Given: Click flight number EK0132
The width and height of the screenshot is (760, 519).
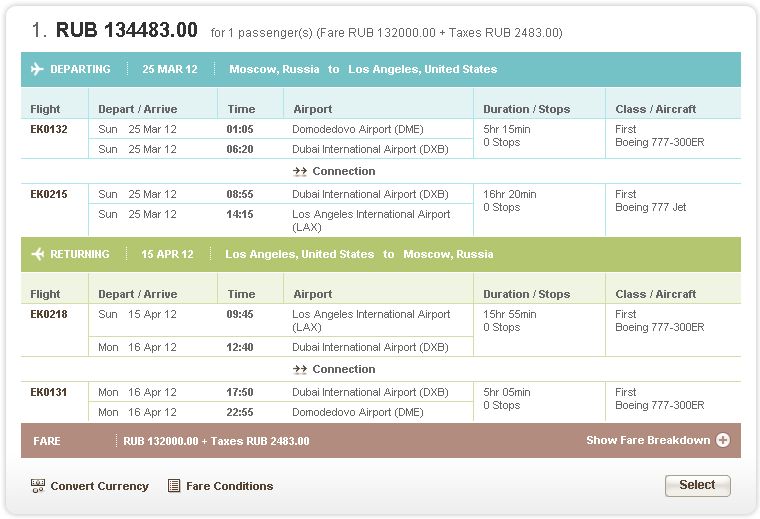Looking at the screenshot, I should click(x=49, y=129).
